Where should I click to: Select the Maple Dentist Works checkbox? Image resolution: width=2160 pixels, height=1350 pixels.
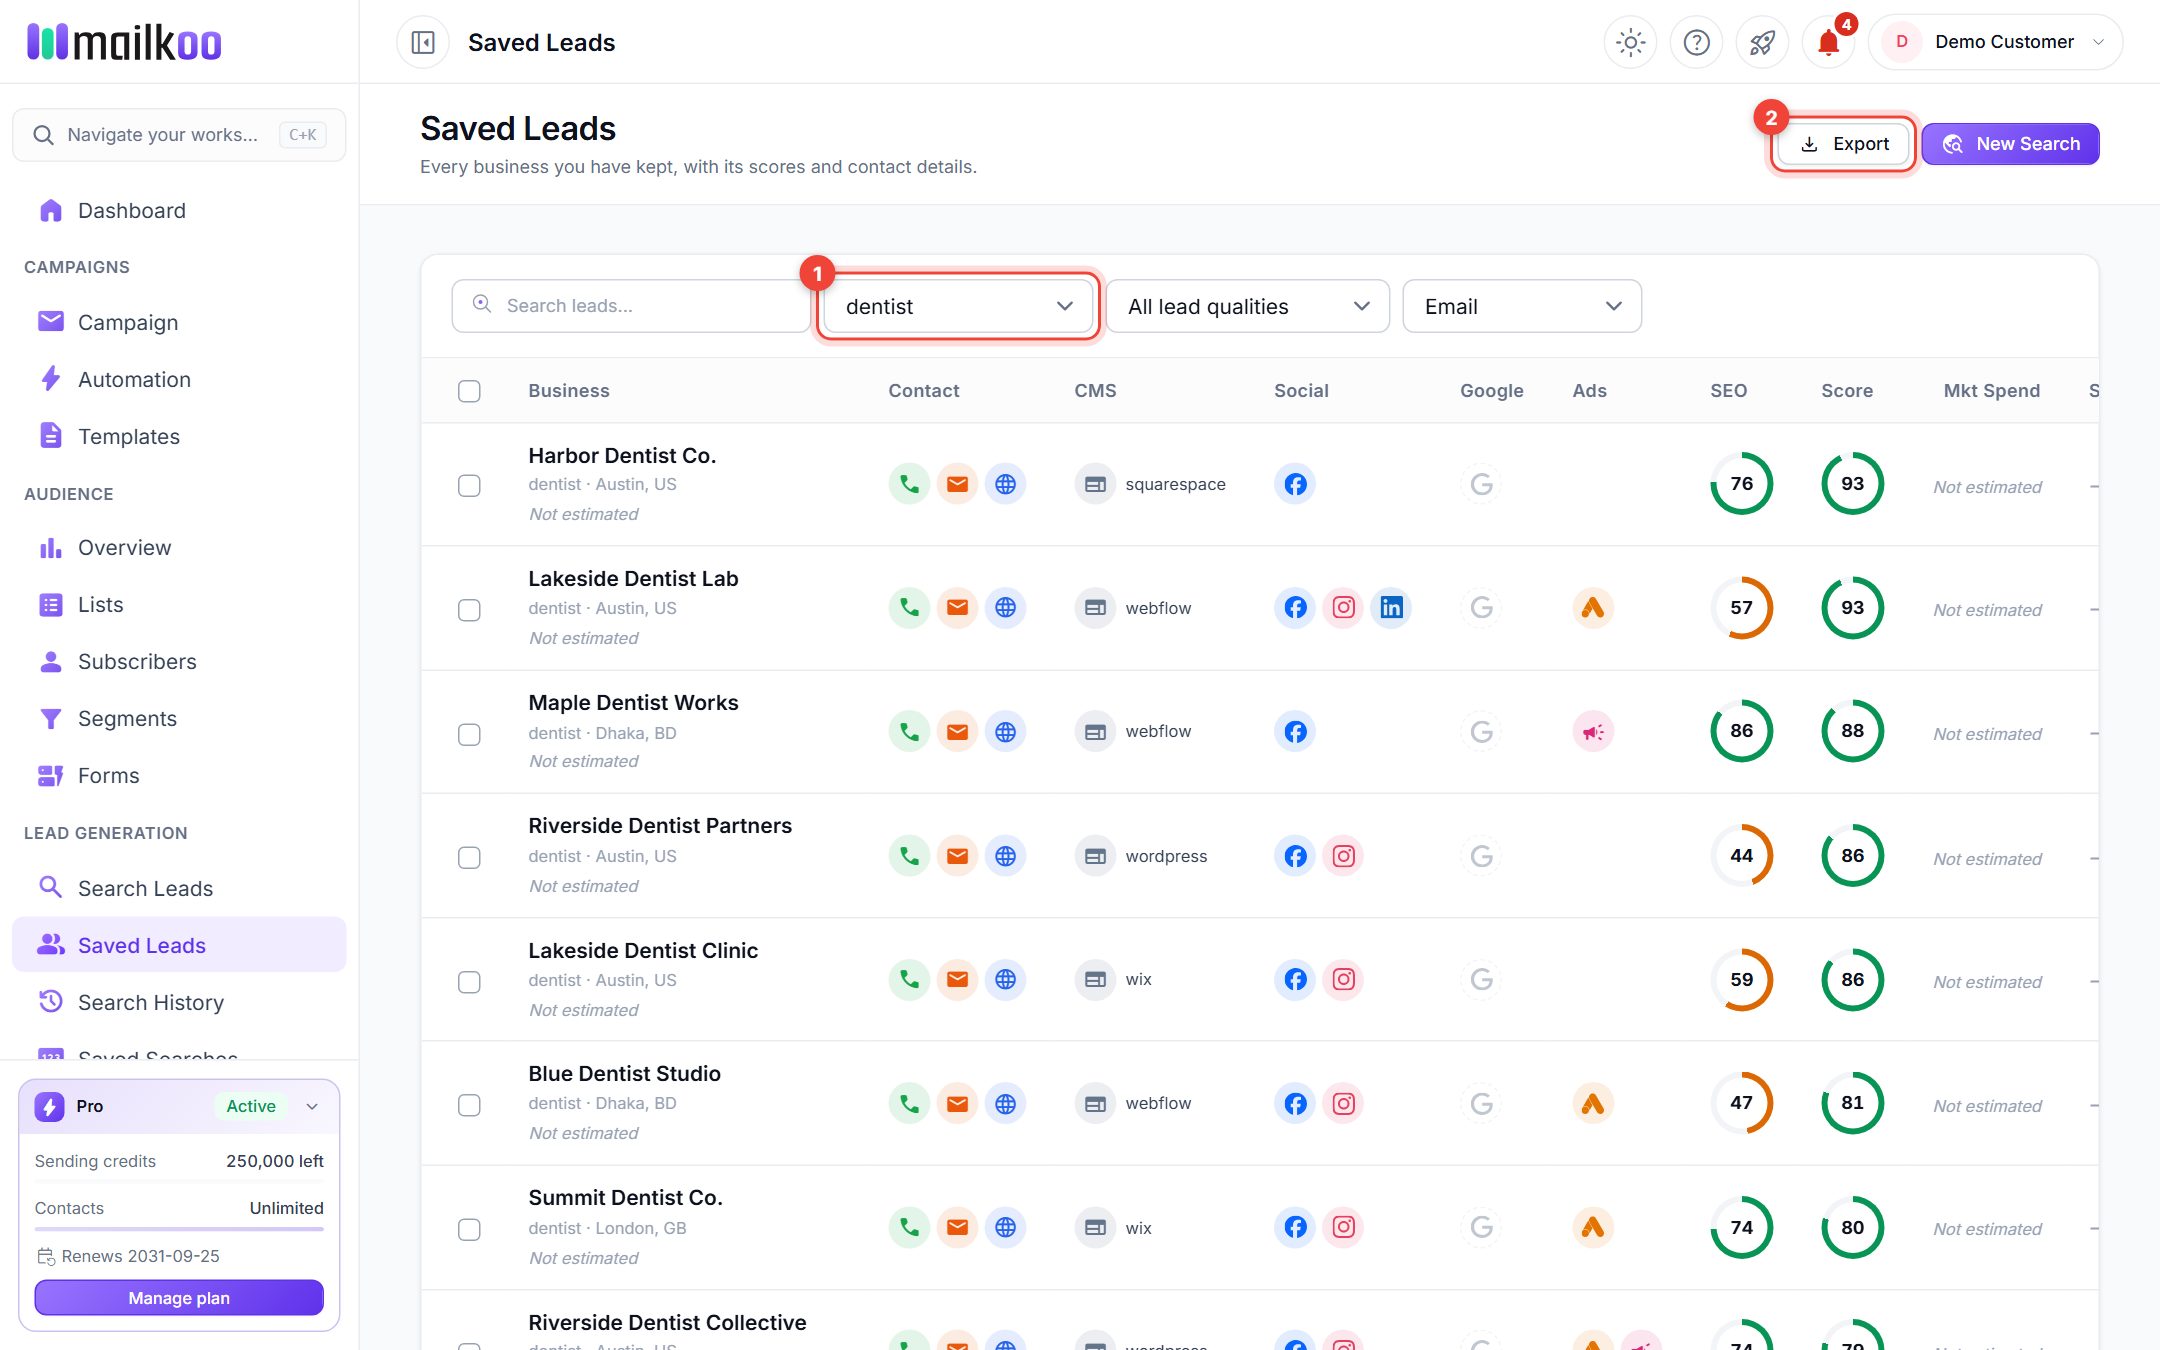[x=469, y=734]
